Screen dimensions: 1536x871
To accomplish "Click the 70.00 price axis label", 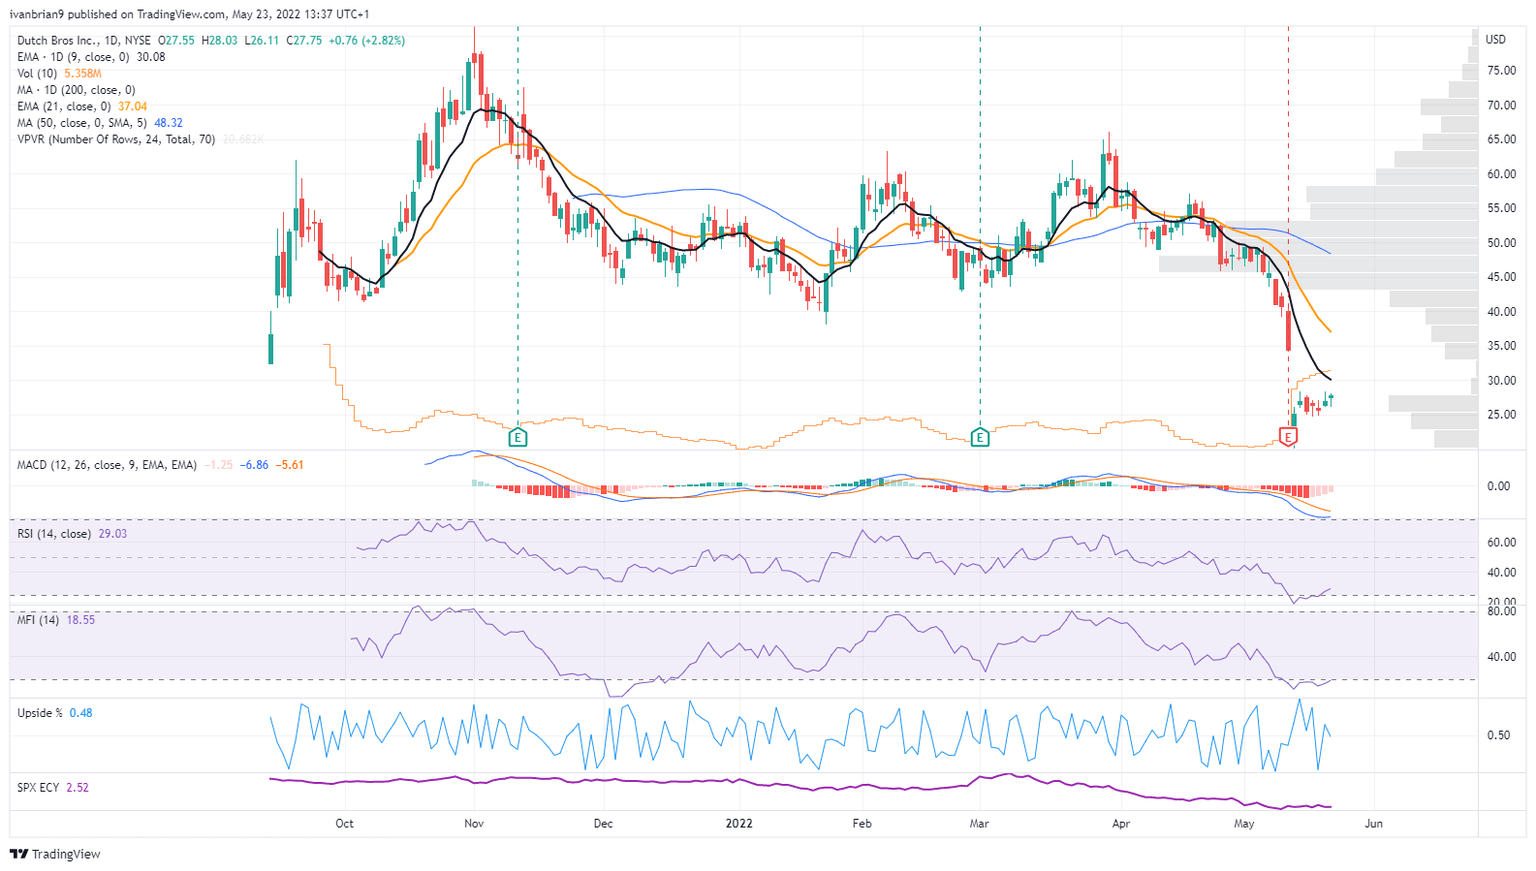I will tap(1501, 105).
